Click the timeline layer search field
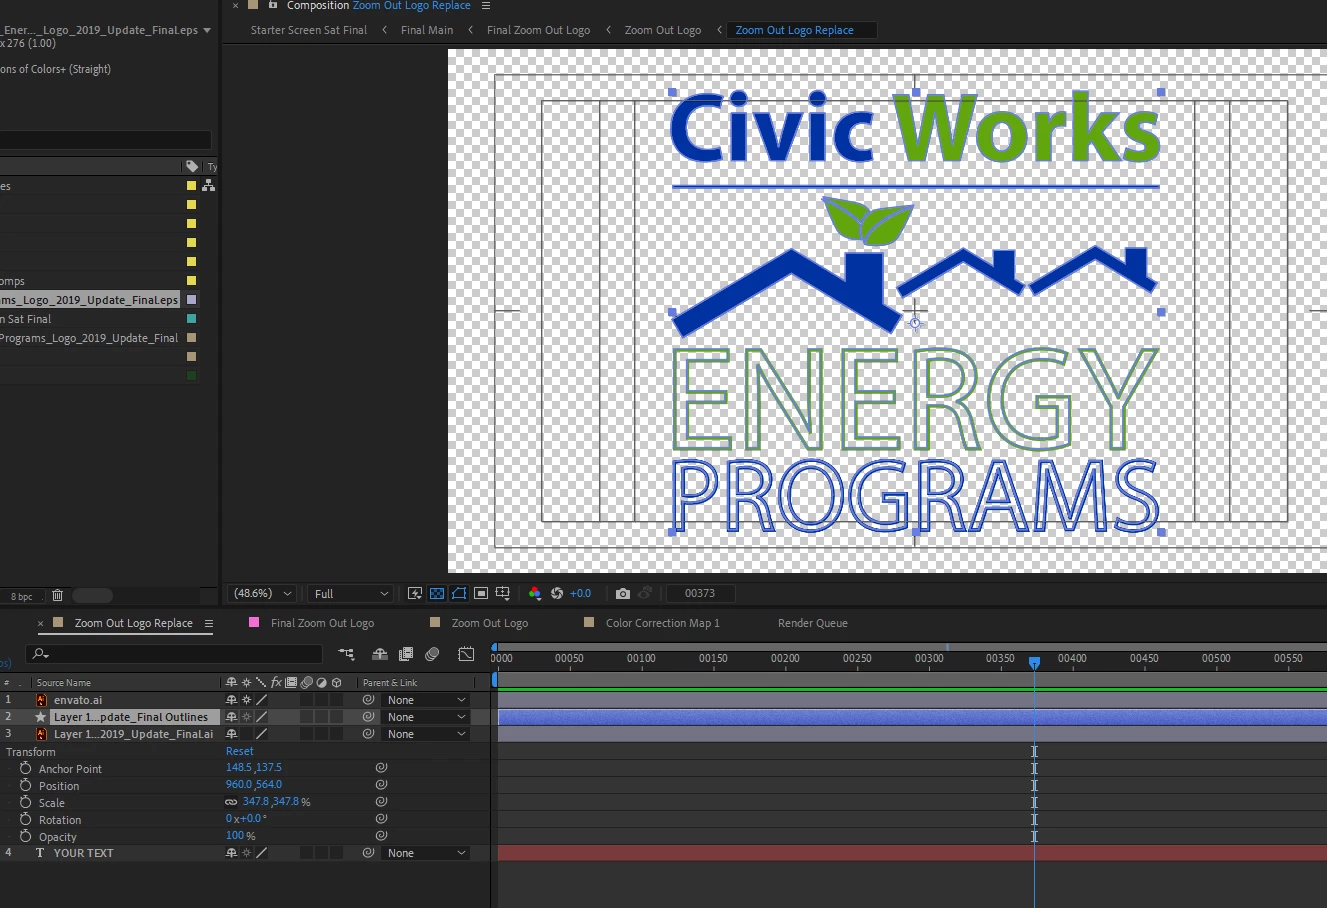This screenshot has height=908, width=1327. pyautogui.click(x=176, y=654)
